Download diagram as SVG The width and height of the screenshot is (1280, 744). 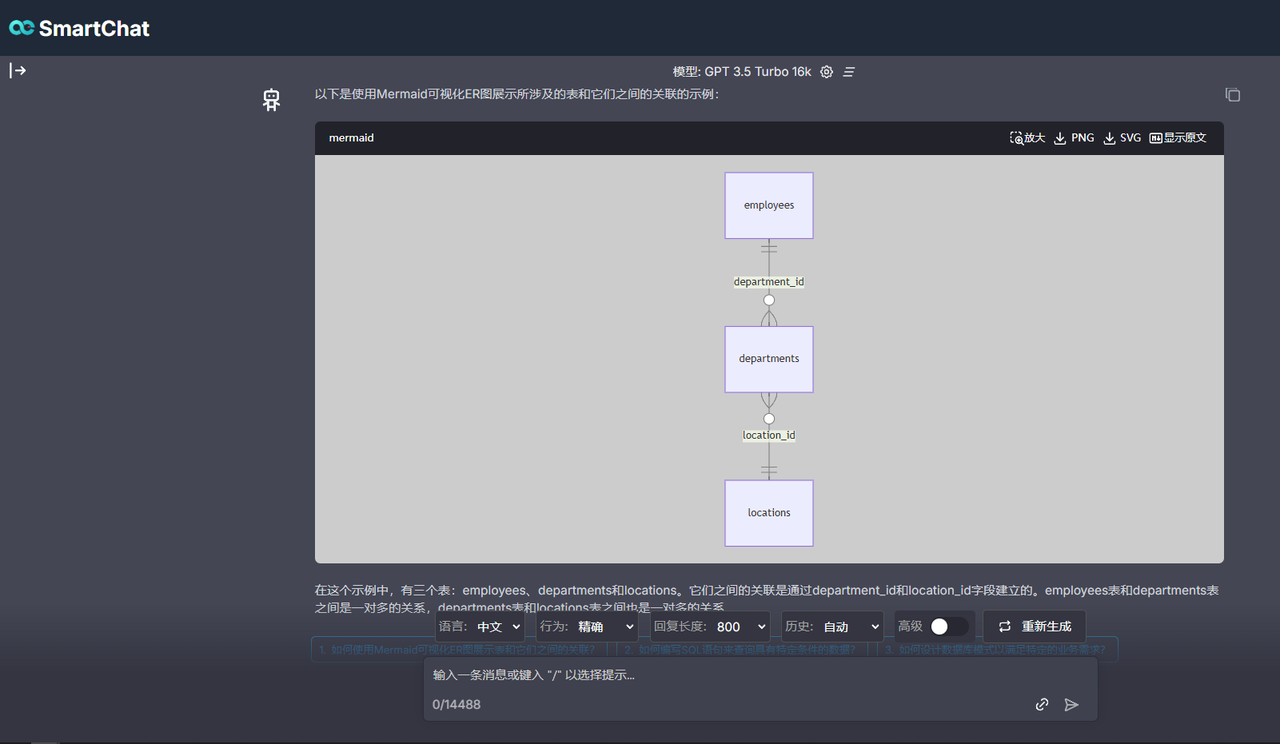(x=1122, y=138)
